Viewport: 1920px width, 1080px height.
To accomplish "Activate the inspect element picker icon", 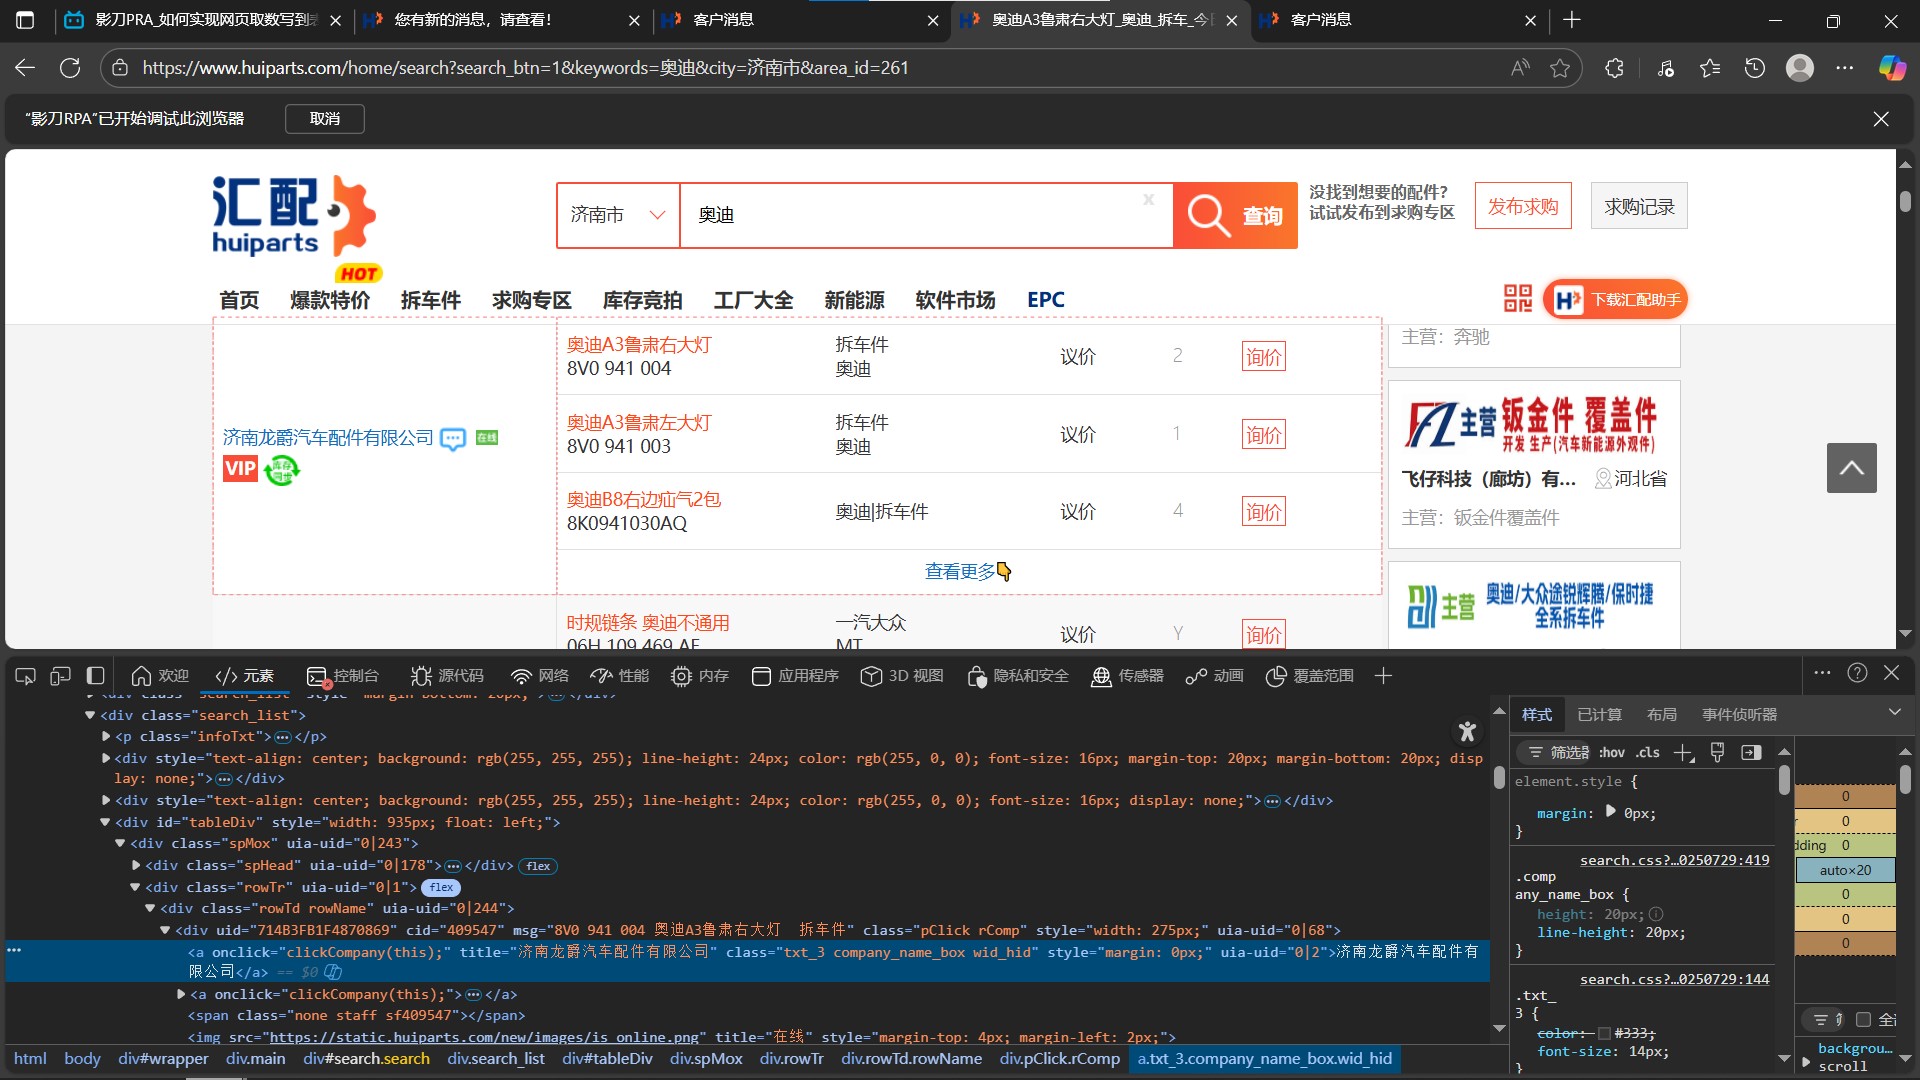I will (26, 676).
